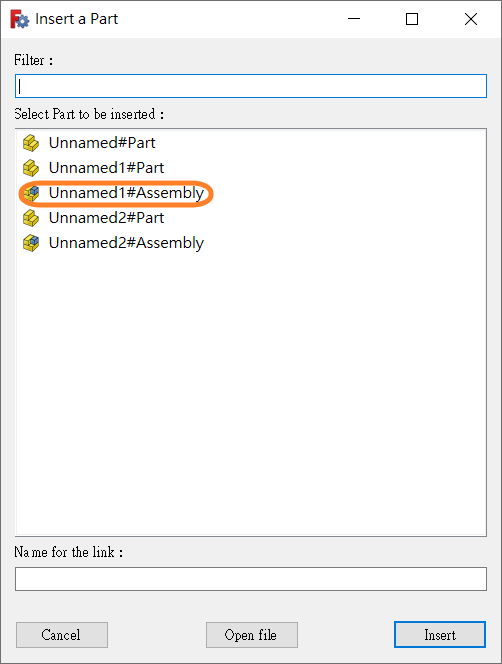Click the Cancel button
Screen dimensions: 502x664
(x=62, y=635)
